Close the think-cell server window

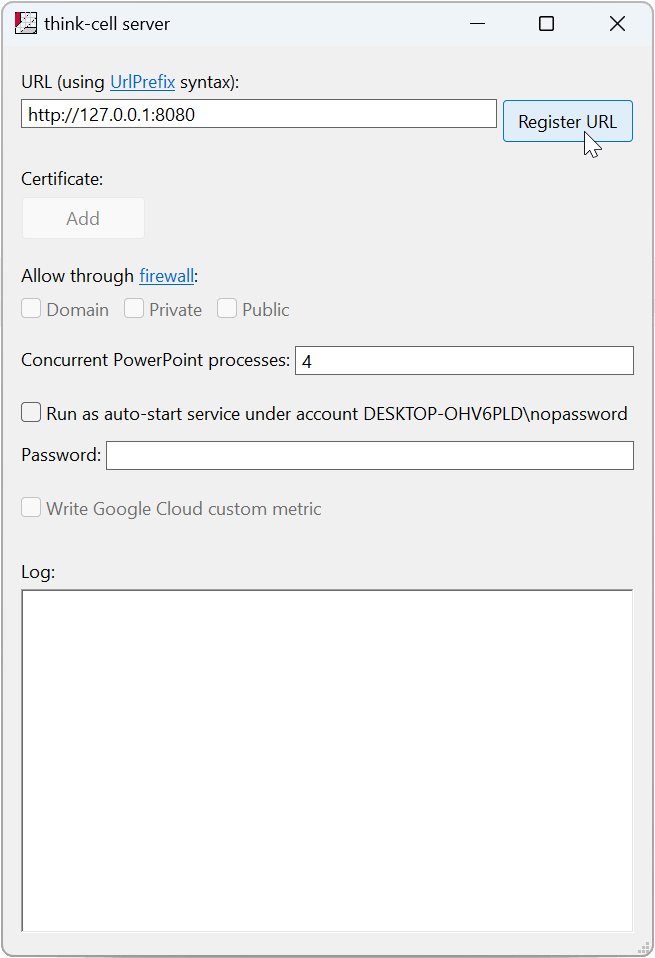[617, 24]
